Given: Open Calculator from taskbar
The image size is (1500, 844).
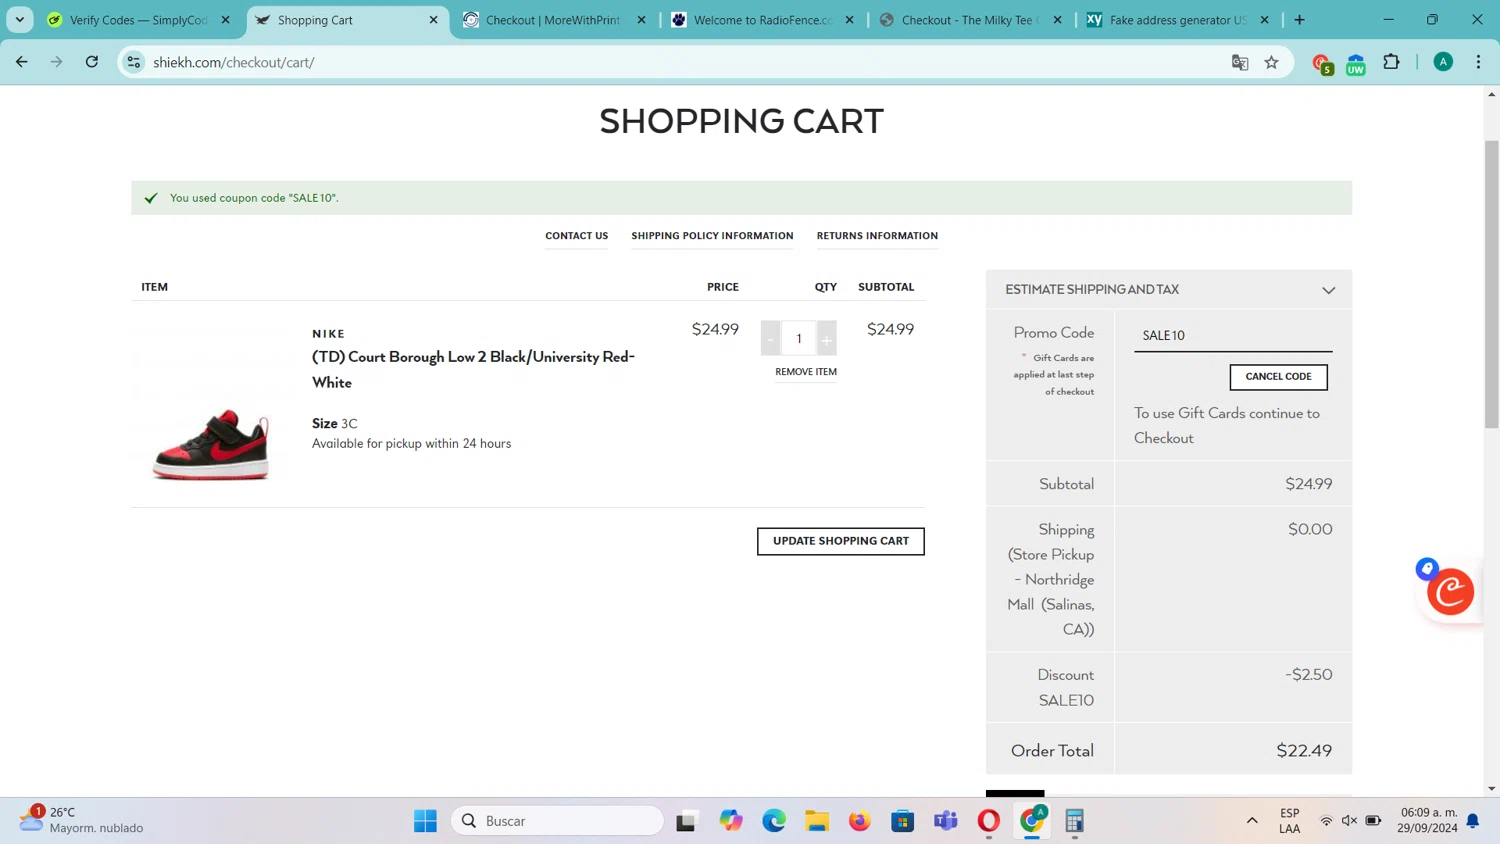Looking at the screenshot, I should pos(1075,821).
